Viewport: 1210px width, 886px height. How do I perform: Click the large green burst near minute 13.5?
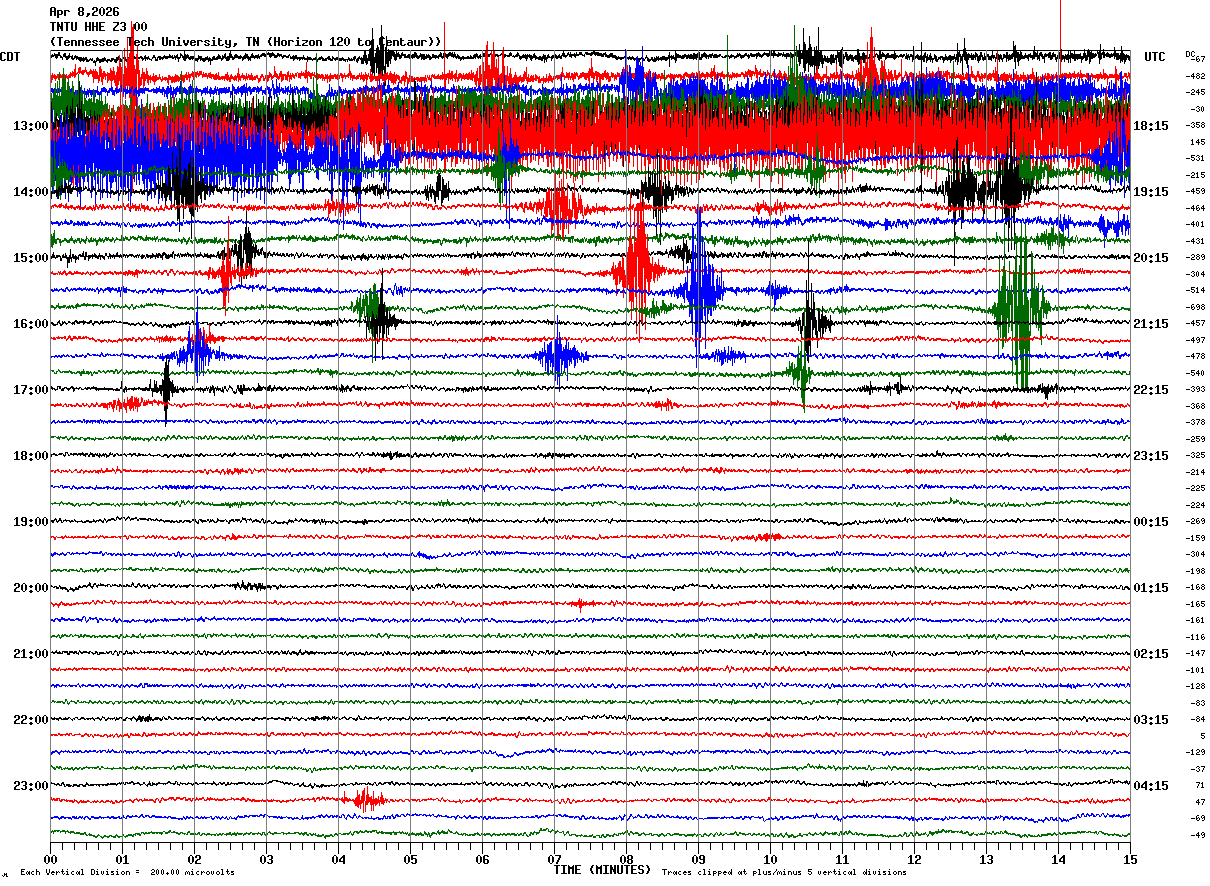pyautogui.click(x=1020, y=305)
